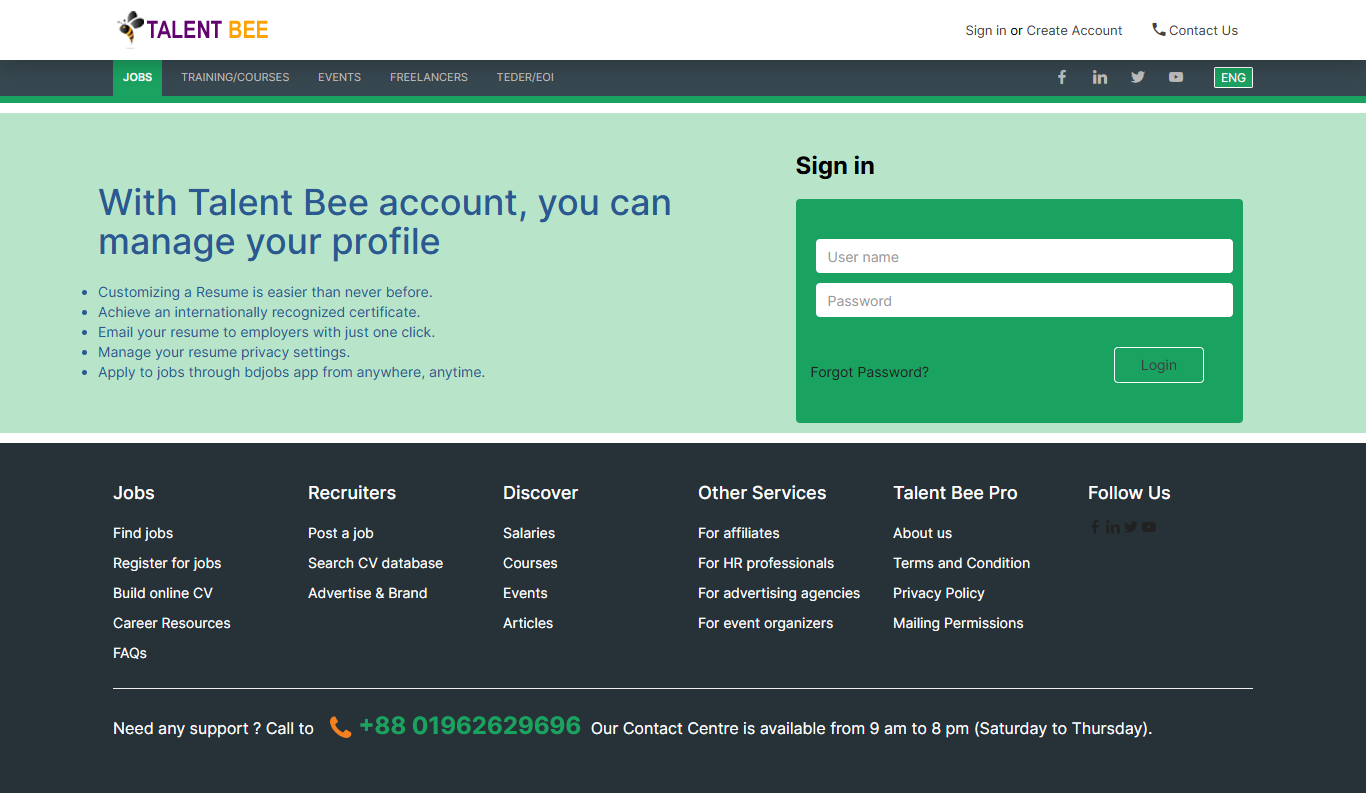
Task: Click LinkedIn icon under Follow Us
Action: (x=1113, y=527)
